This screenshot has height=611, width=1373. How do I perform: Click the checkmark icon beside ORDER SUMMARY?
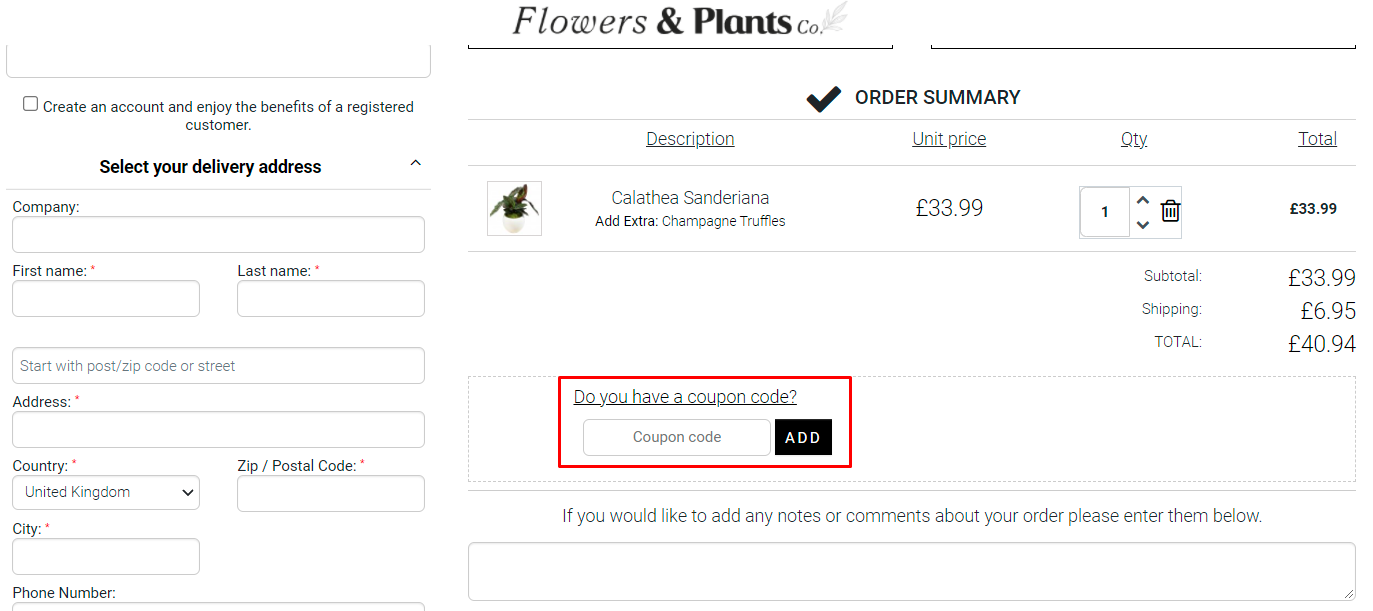[822, 97]
